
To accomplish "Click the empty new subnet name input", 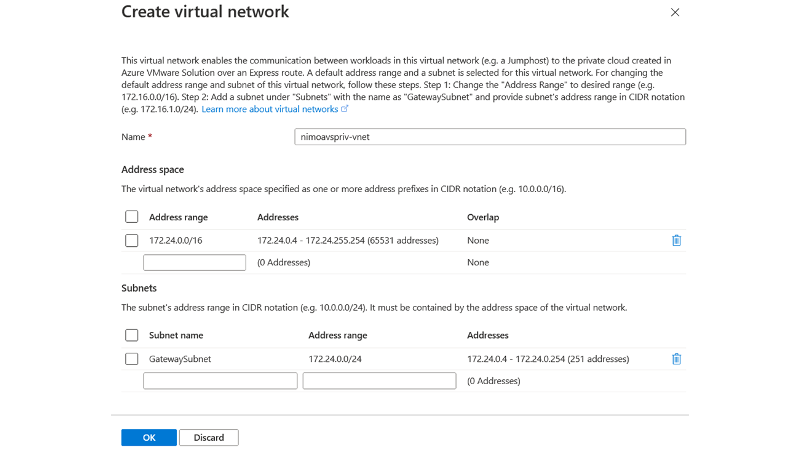I will [220, 381].
